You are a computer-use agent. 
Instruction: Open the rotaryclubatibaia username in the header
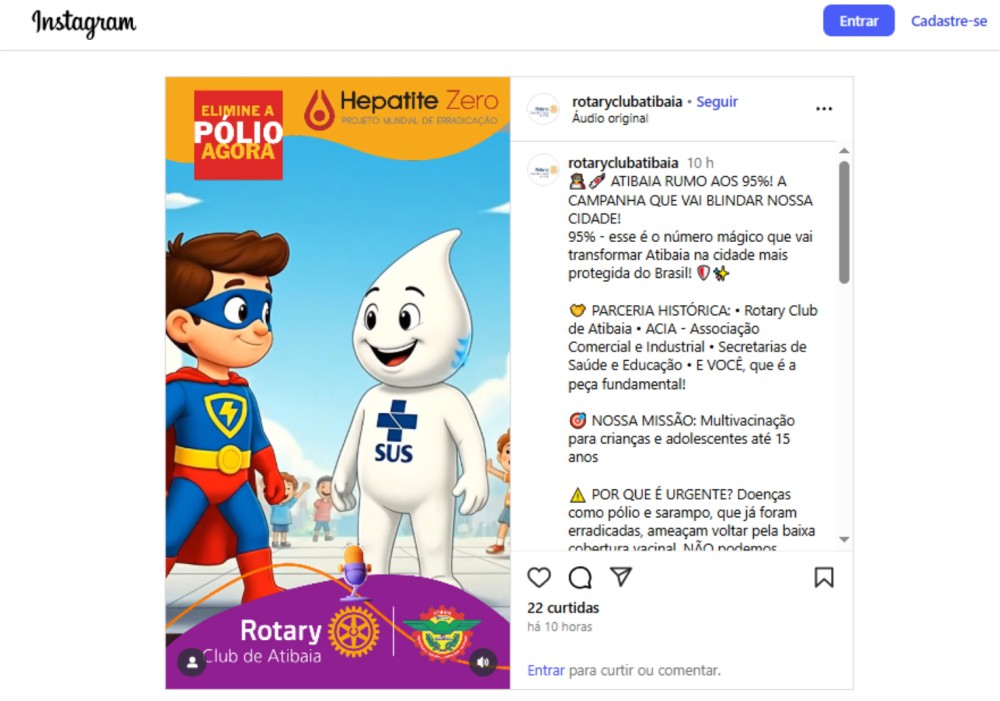(x=627, y=101)
